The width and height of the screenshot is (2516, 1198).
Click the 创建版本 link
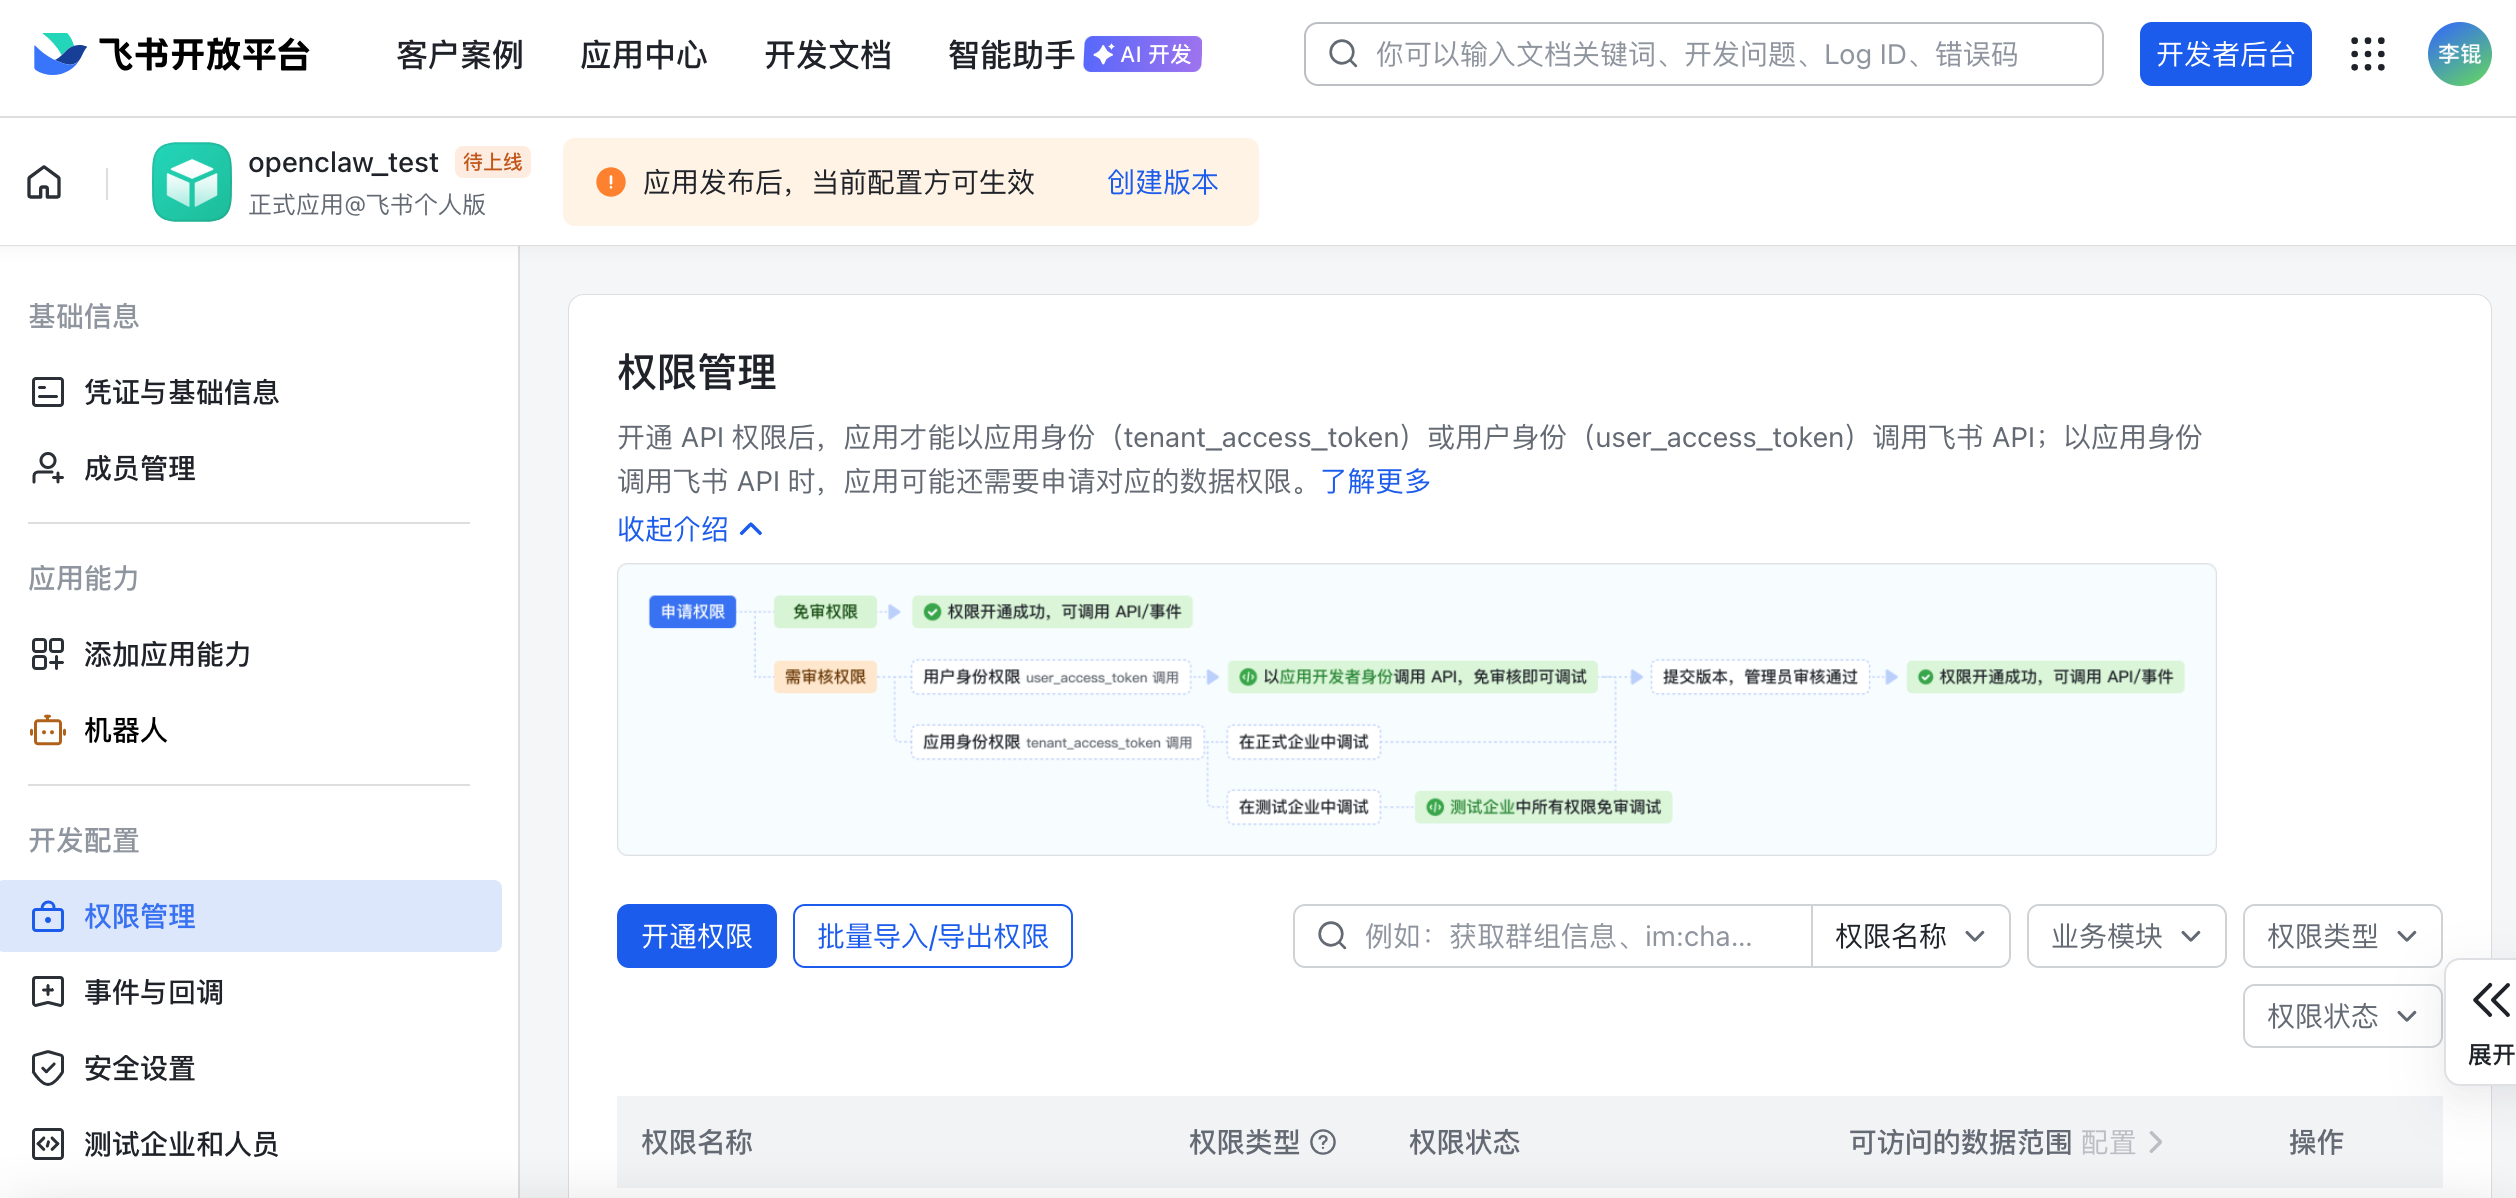pyautogui.click(x=1162, y=182)
